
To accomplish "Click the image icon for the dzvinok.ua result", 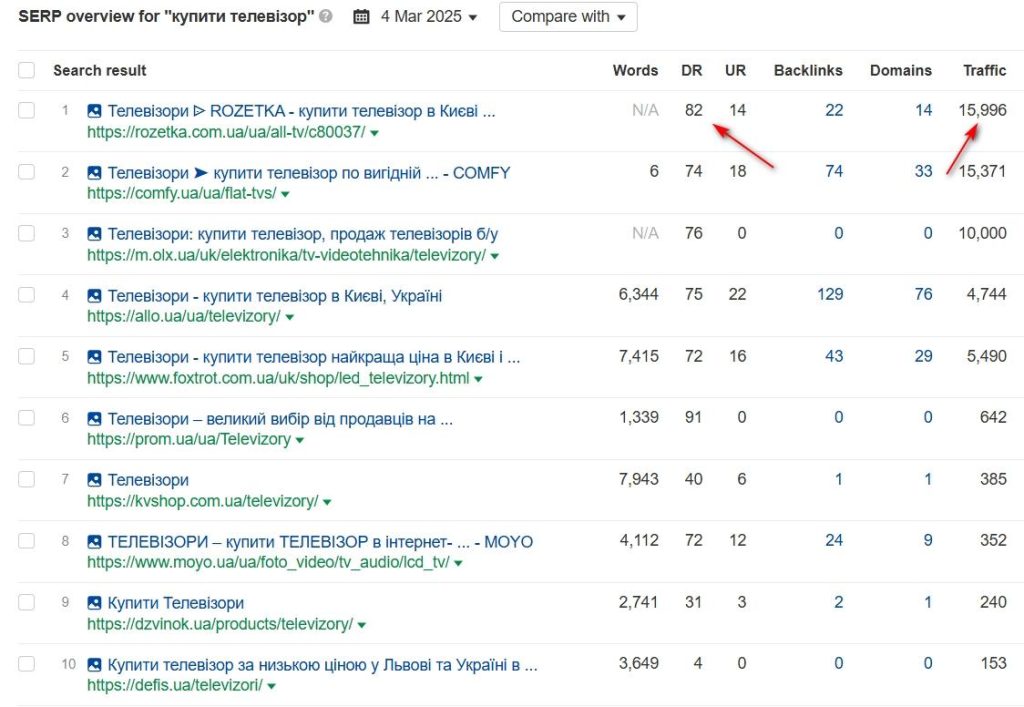I will point(94,603).
